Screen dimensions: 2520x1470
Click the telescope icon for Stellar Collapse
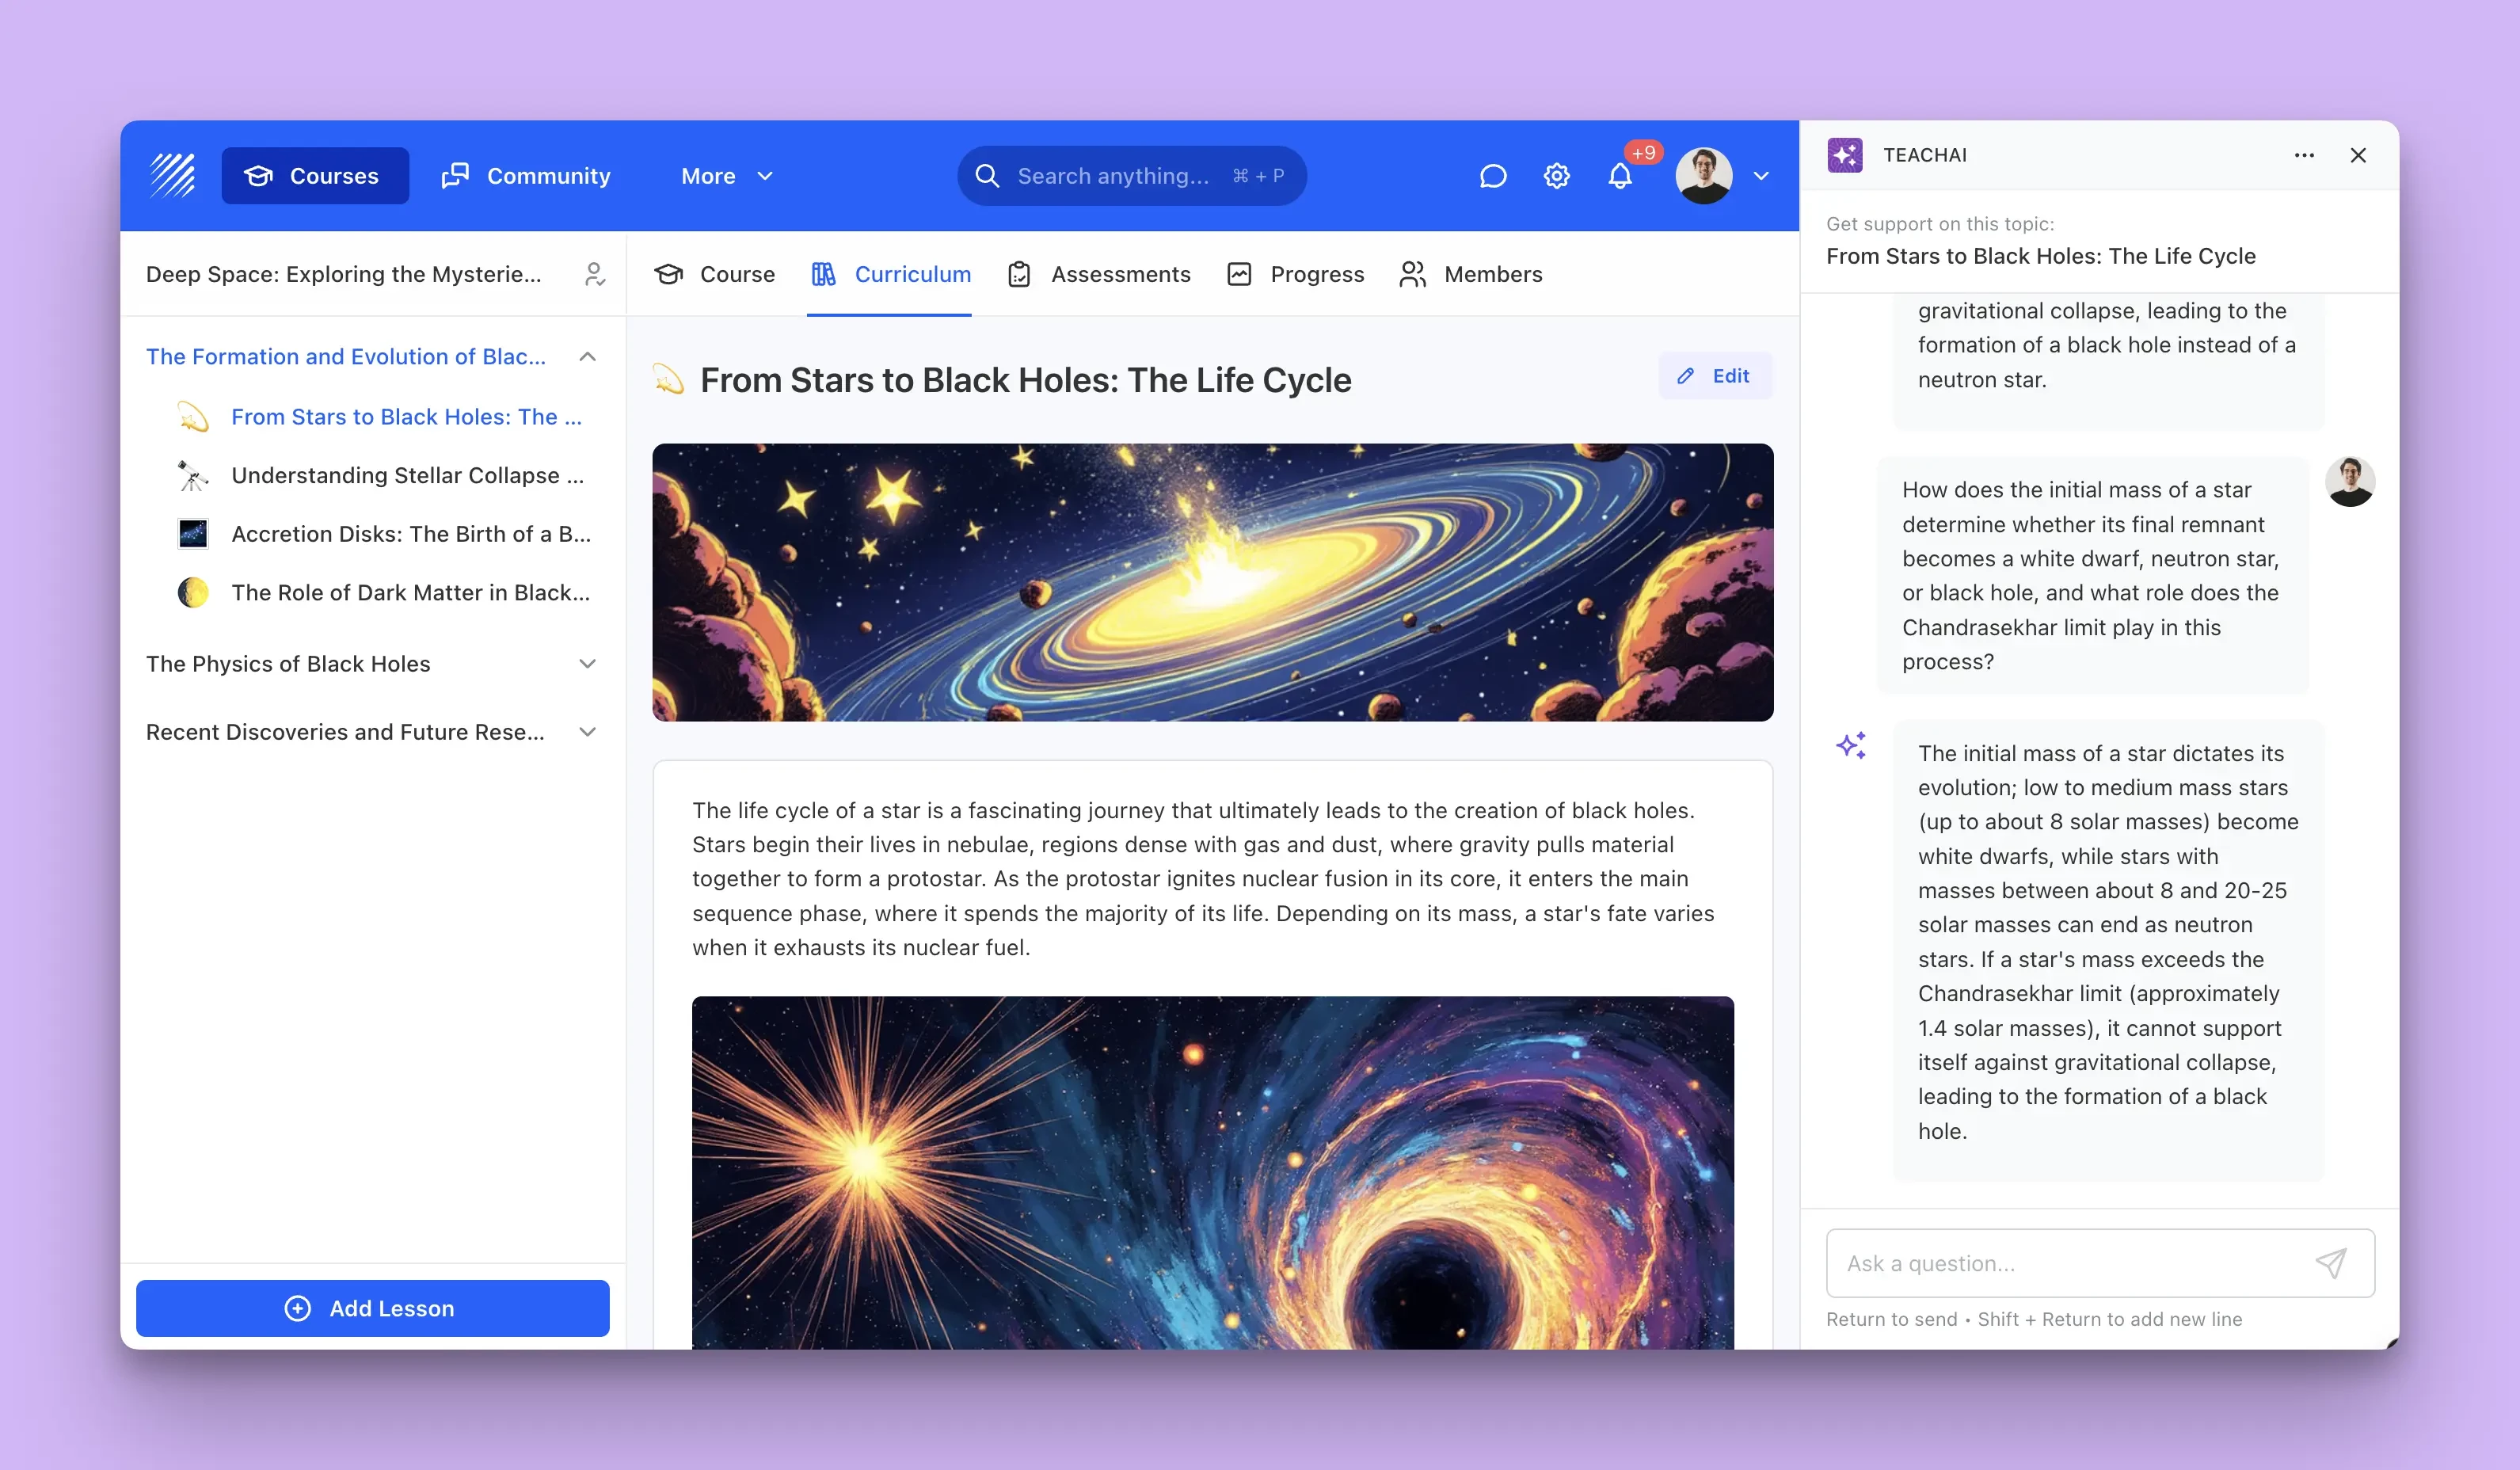[193, 475]
